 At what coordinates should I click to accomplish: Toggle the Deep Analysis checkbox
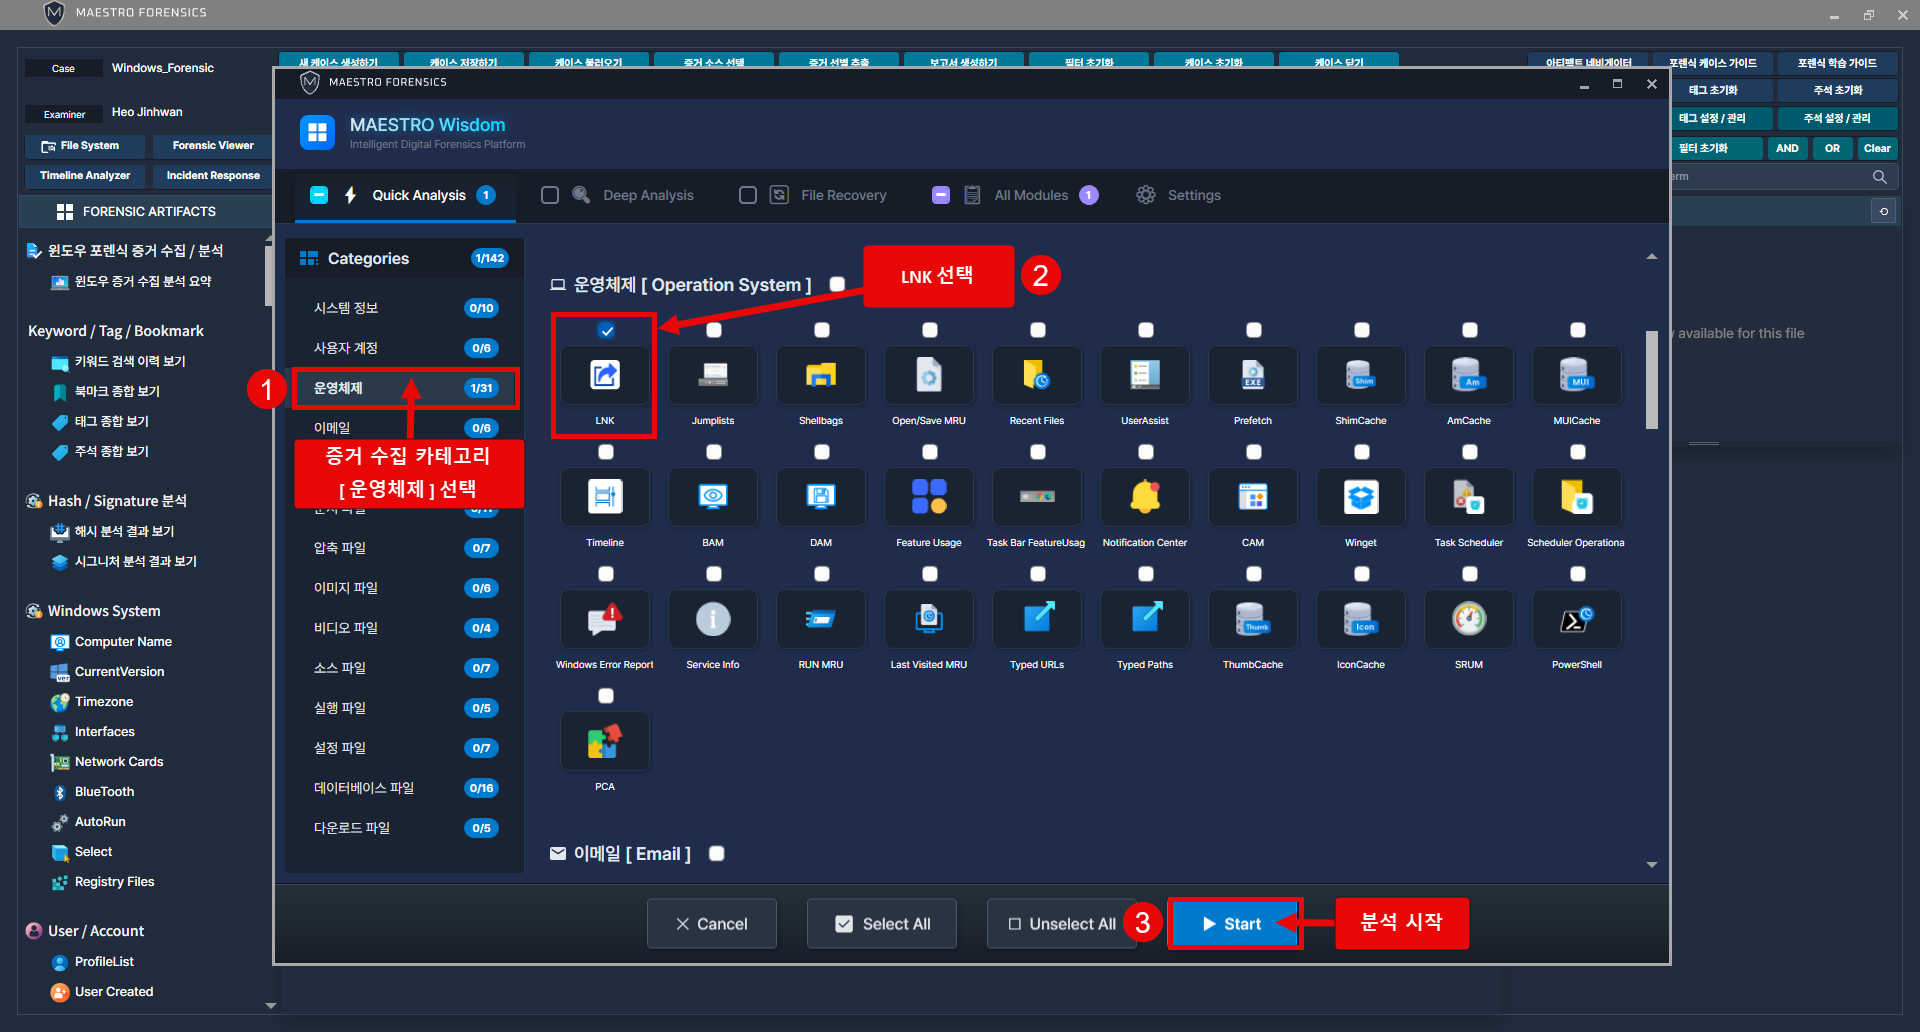pos(550,195)
